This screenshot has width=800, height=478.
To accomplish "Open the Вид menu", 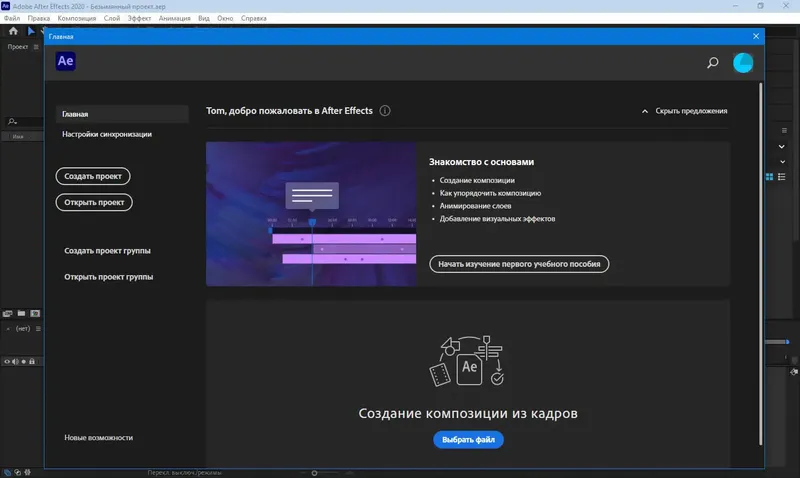I will pos(204,18).
